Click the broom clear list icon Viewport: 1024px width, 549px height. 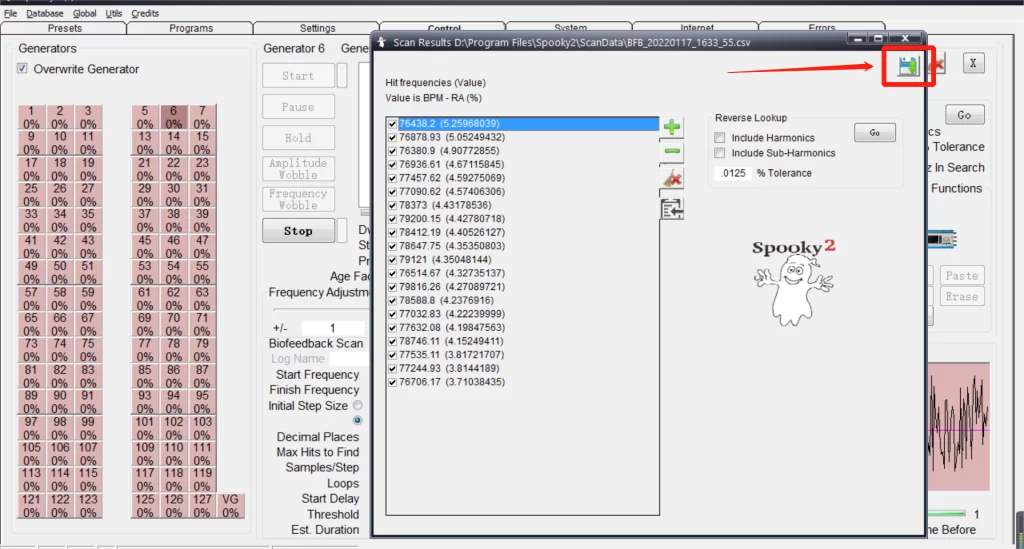(x=672, y=178)
